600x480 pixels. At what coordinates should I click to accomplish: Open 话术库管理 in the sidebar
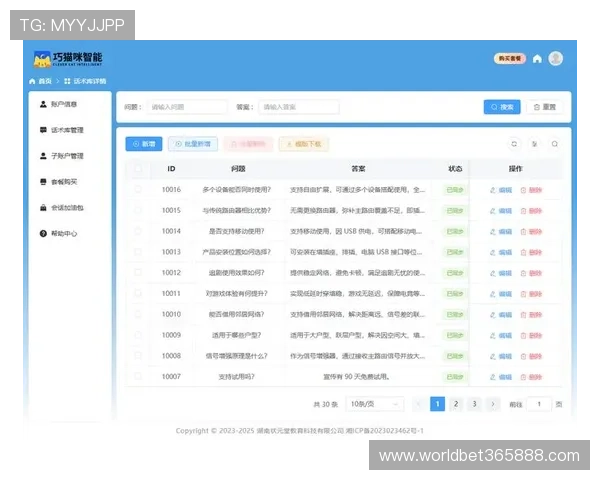pyautogui.click(x=62, y=130)
